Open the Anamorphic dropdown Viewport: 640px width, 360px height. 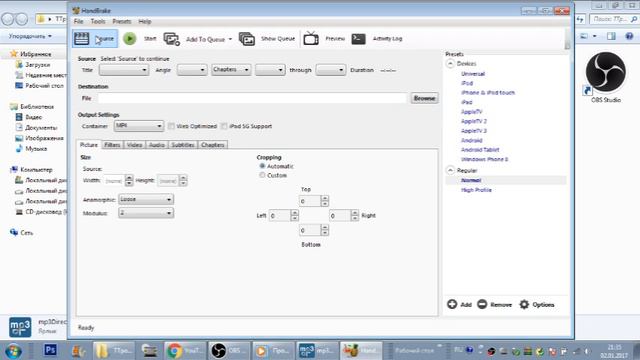coord(146,199)
